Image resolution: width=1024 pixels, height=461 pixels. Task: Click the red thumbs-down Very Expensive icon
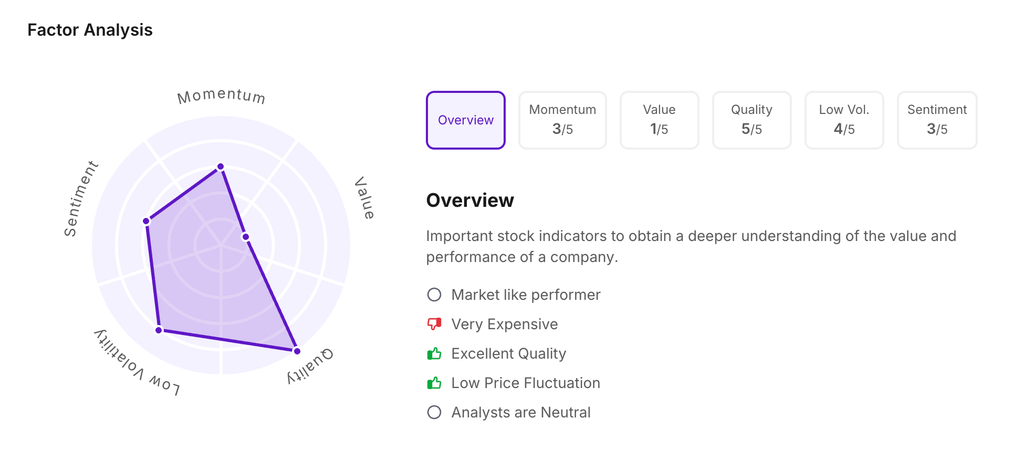click(434, 324)
